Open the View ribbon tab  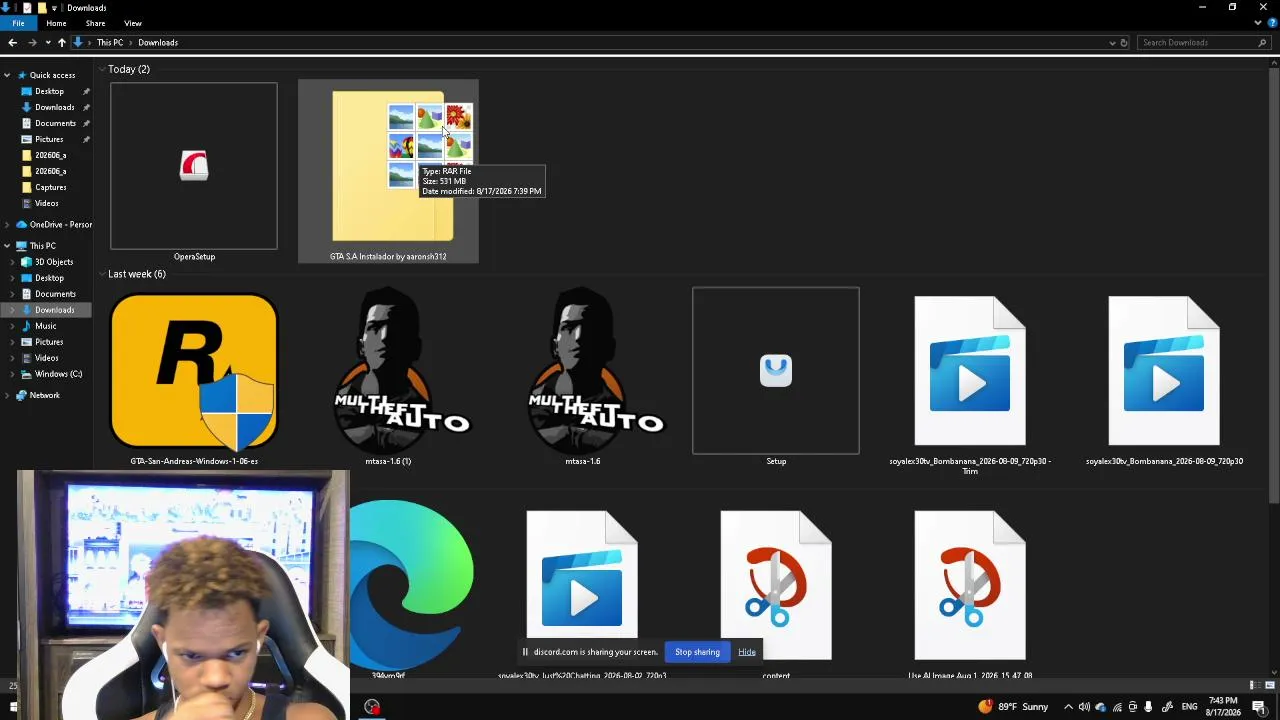tap(133, 23)
